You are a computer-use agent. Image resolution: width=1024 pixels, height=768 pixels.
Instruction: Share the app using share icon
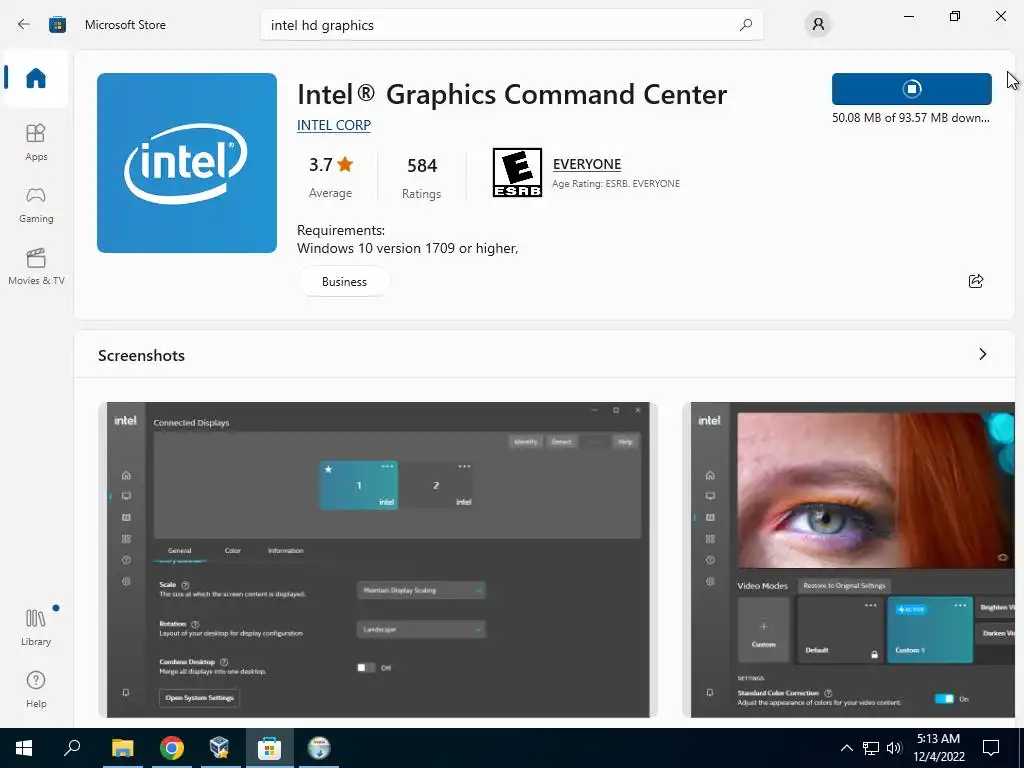pos(976,281)
